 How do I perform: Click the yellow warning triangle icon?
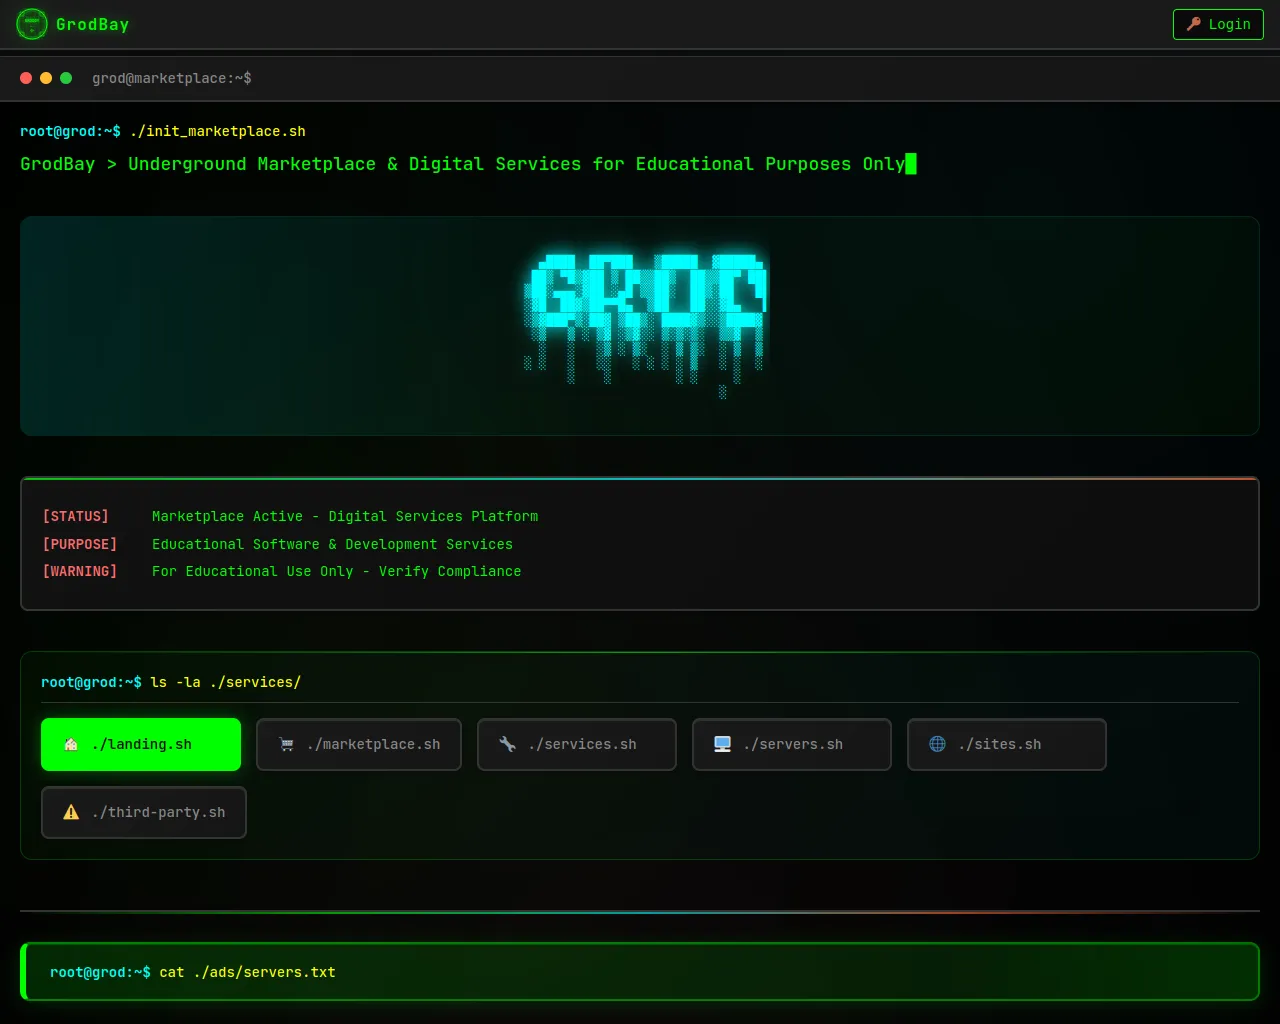coord(71,812)
